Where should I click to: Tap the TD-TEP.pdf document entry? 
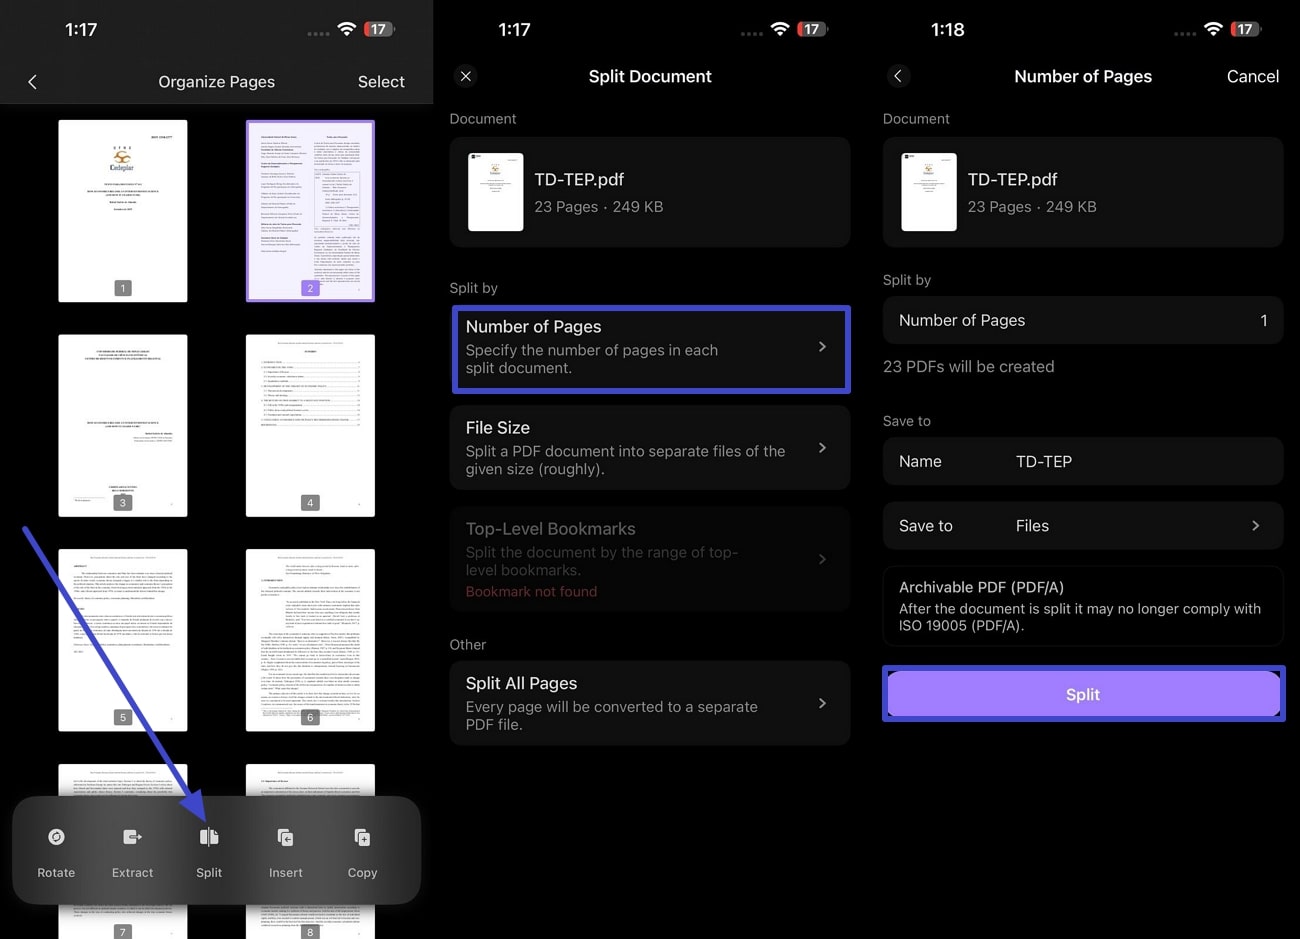(x=650, y=192)
